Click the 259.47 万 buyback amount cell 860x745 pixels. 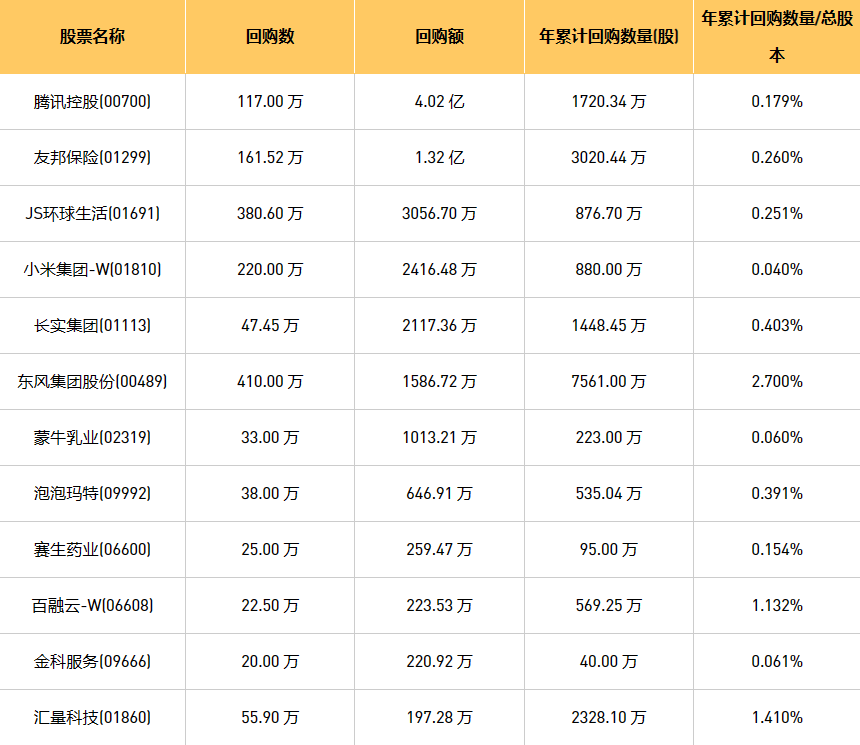tap(439, 549)
